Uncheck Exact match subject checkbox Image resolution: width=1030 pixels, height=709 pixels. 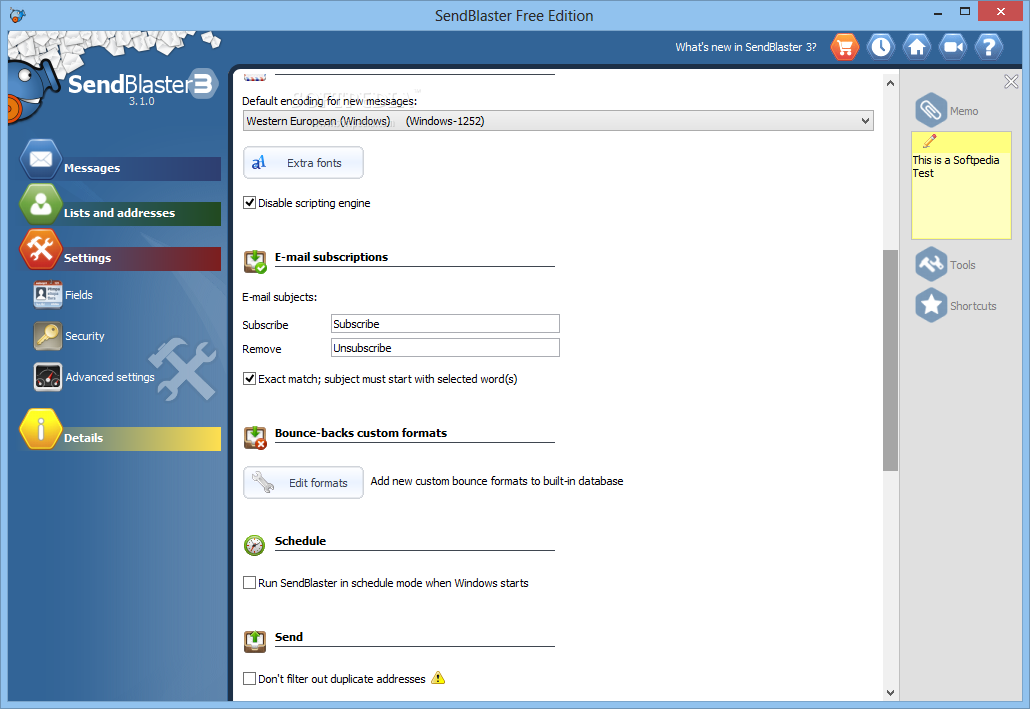[250, 378]
